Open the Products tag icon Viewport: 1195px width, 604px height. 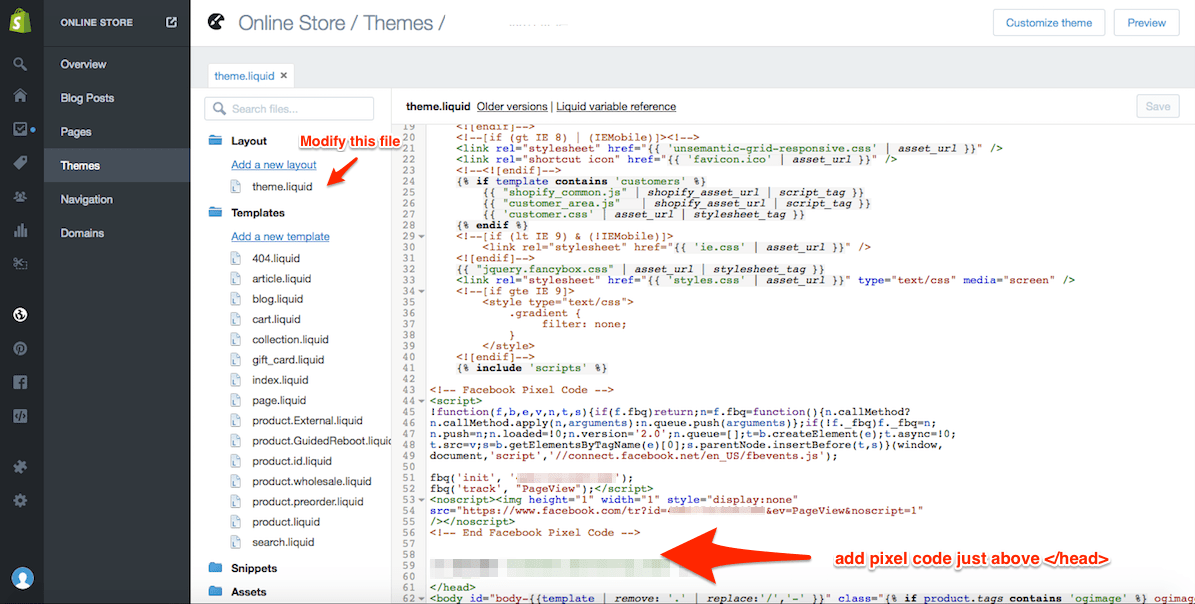click(21, 162)
